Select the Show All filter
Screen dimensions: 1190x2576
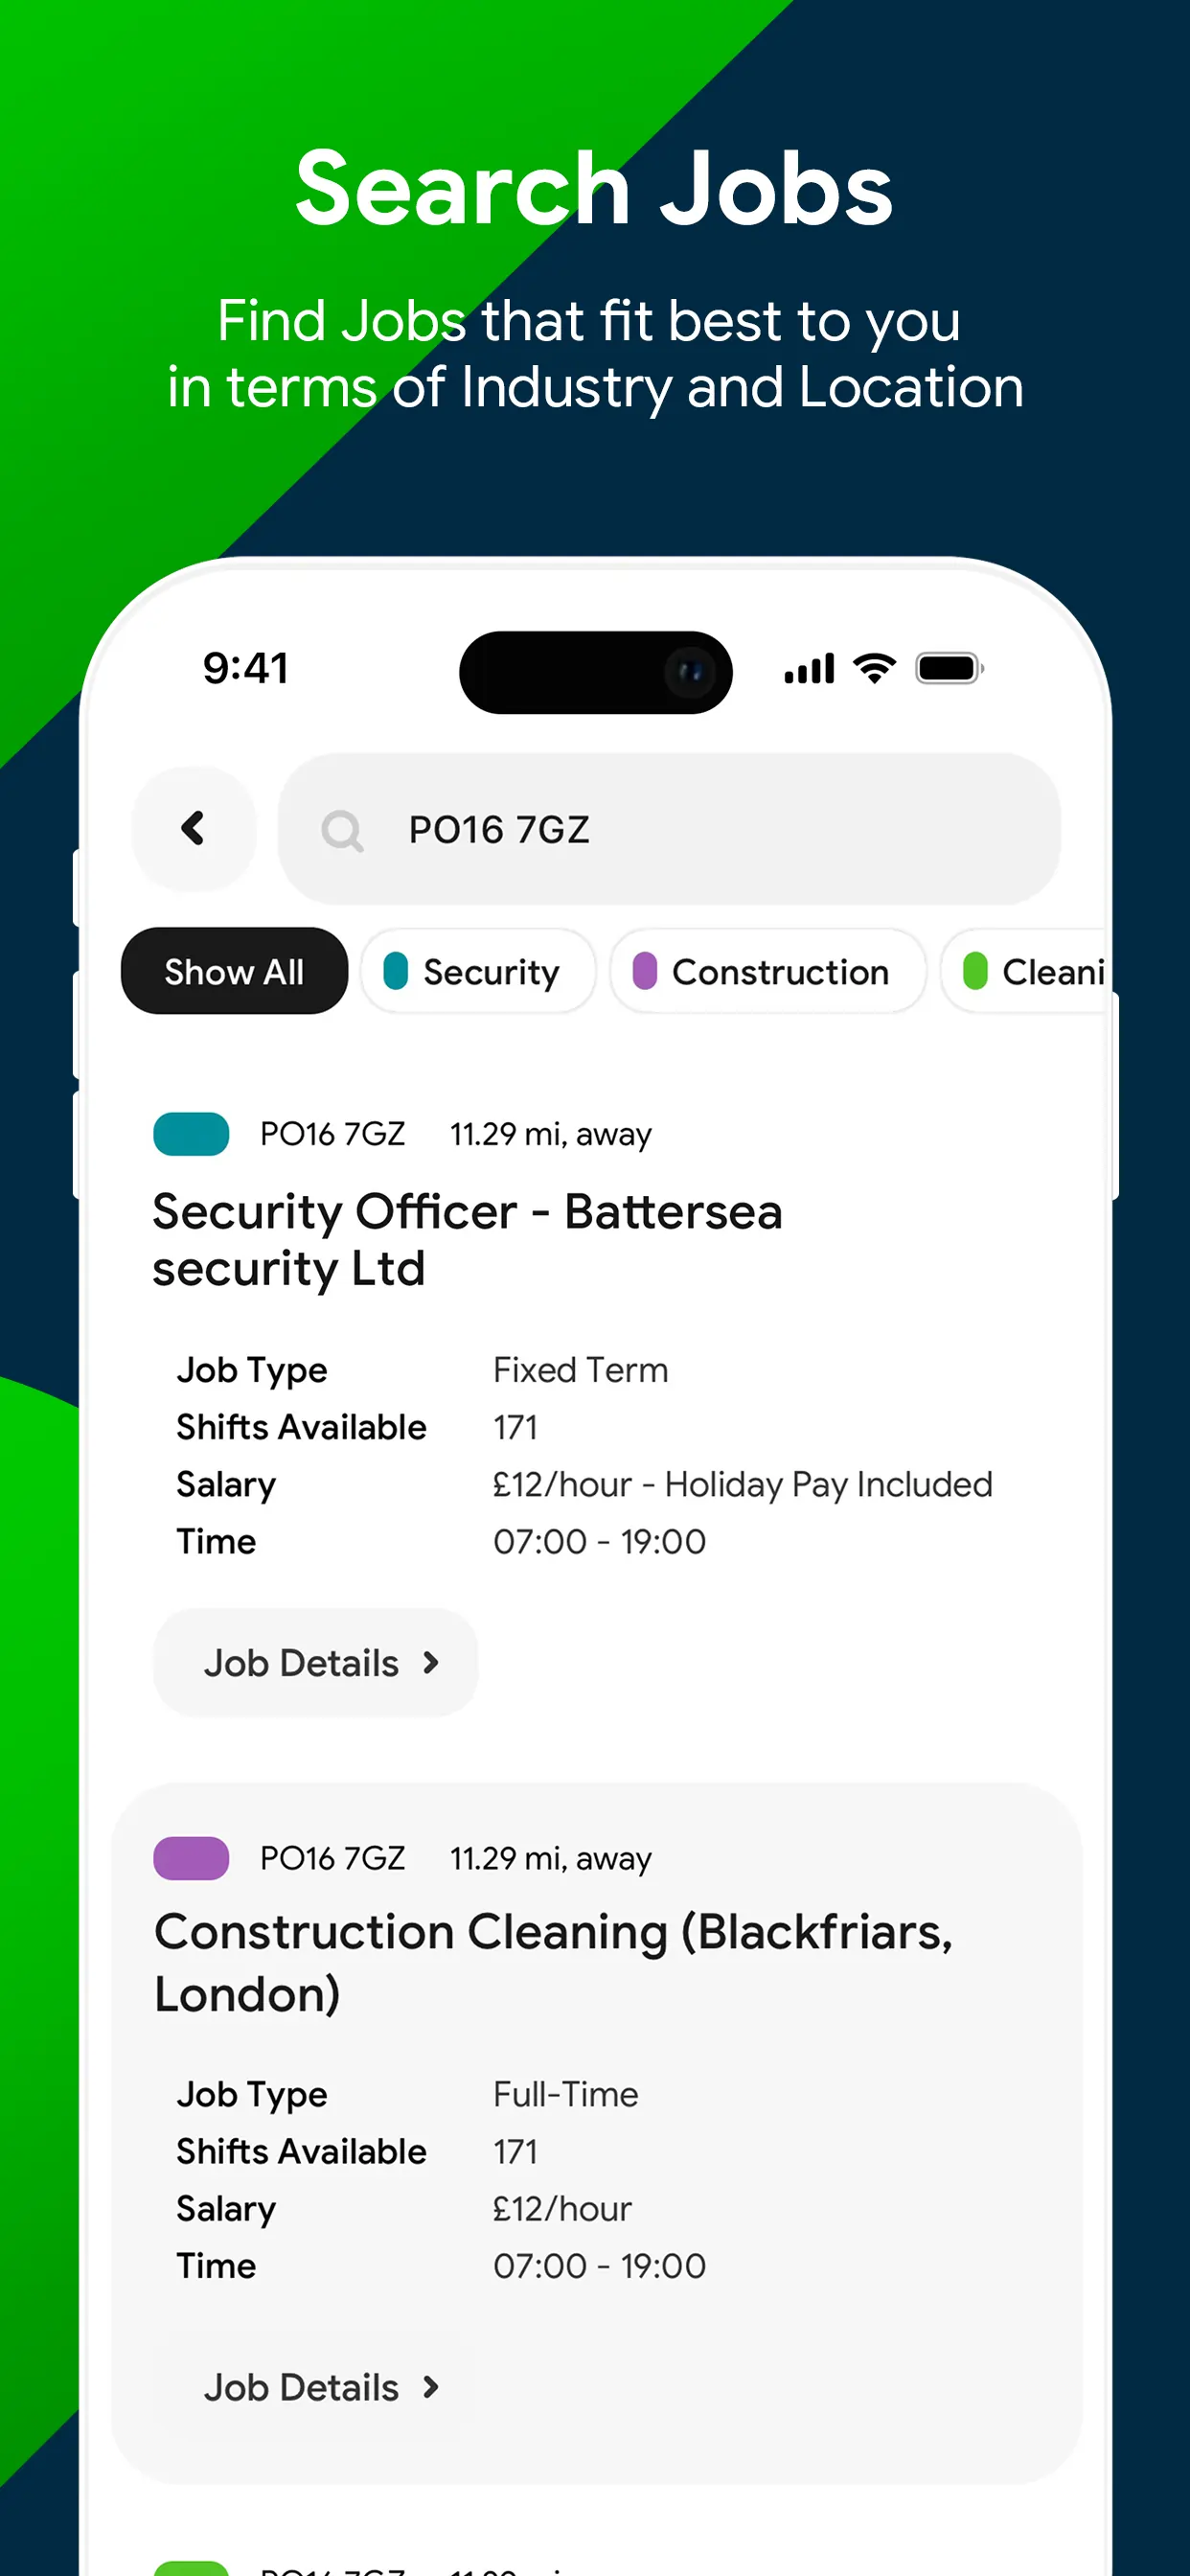[234, 971]
